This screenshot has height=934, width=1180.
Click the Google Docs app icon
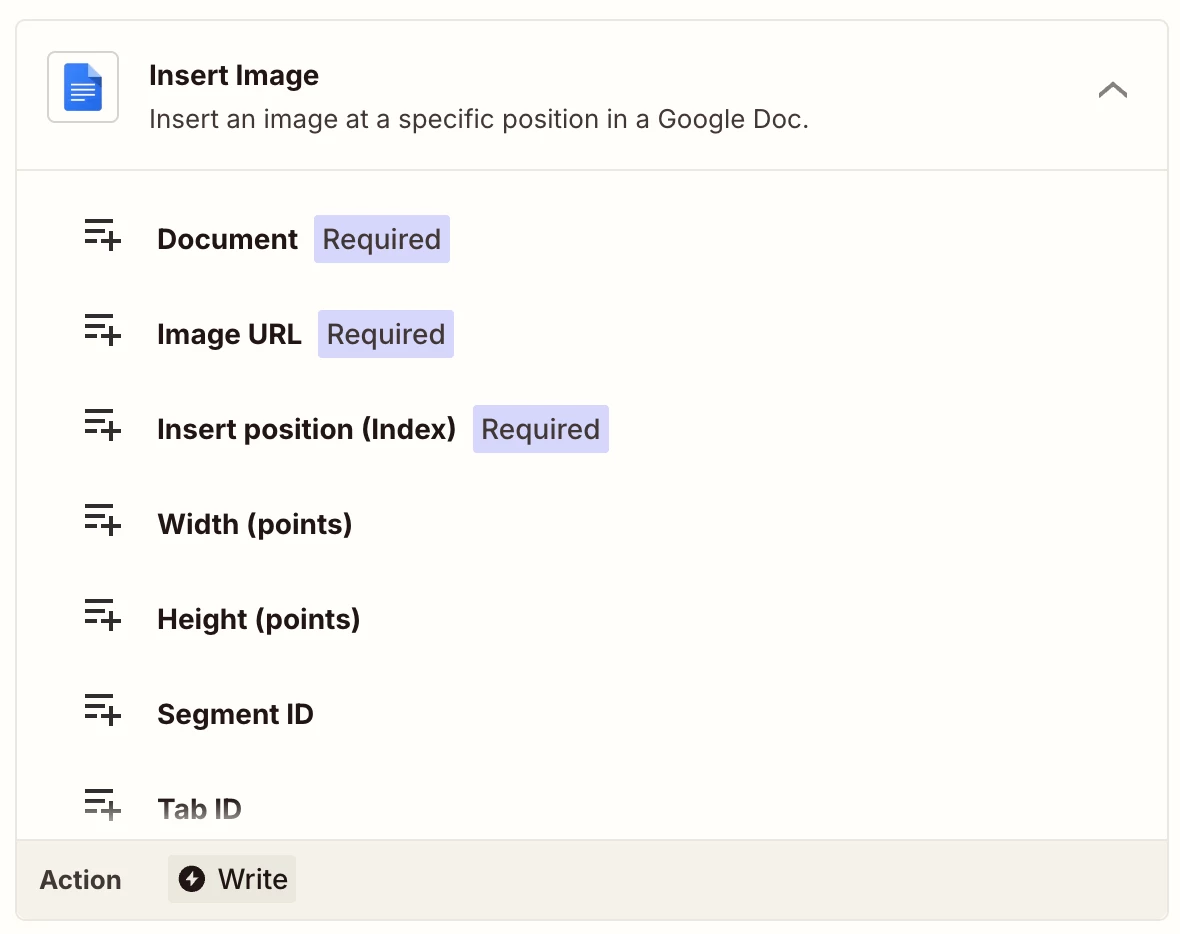[x=83, y=87]
